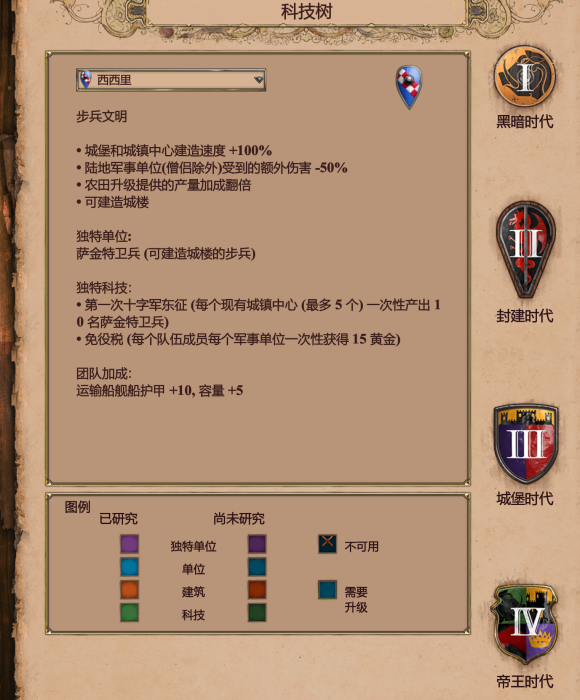Select the unresearched unit dark blue swatch

pyautogui.click(x=257, y=567)
